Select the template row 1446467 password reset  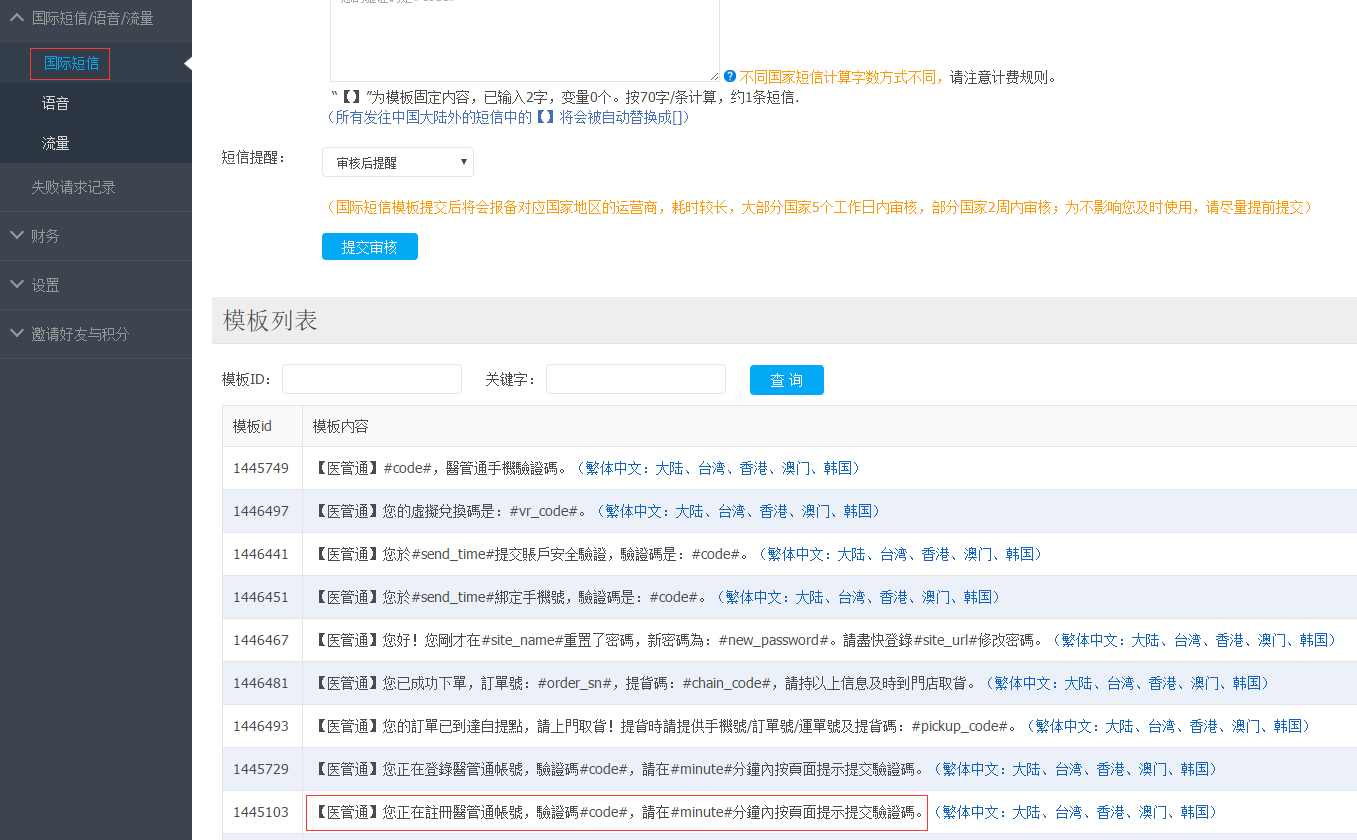point(261,640)
